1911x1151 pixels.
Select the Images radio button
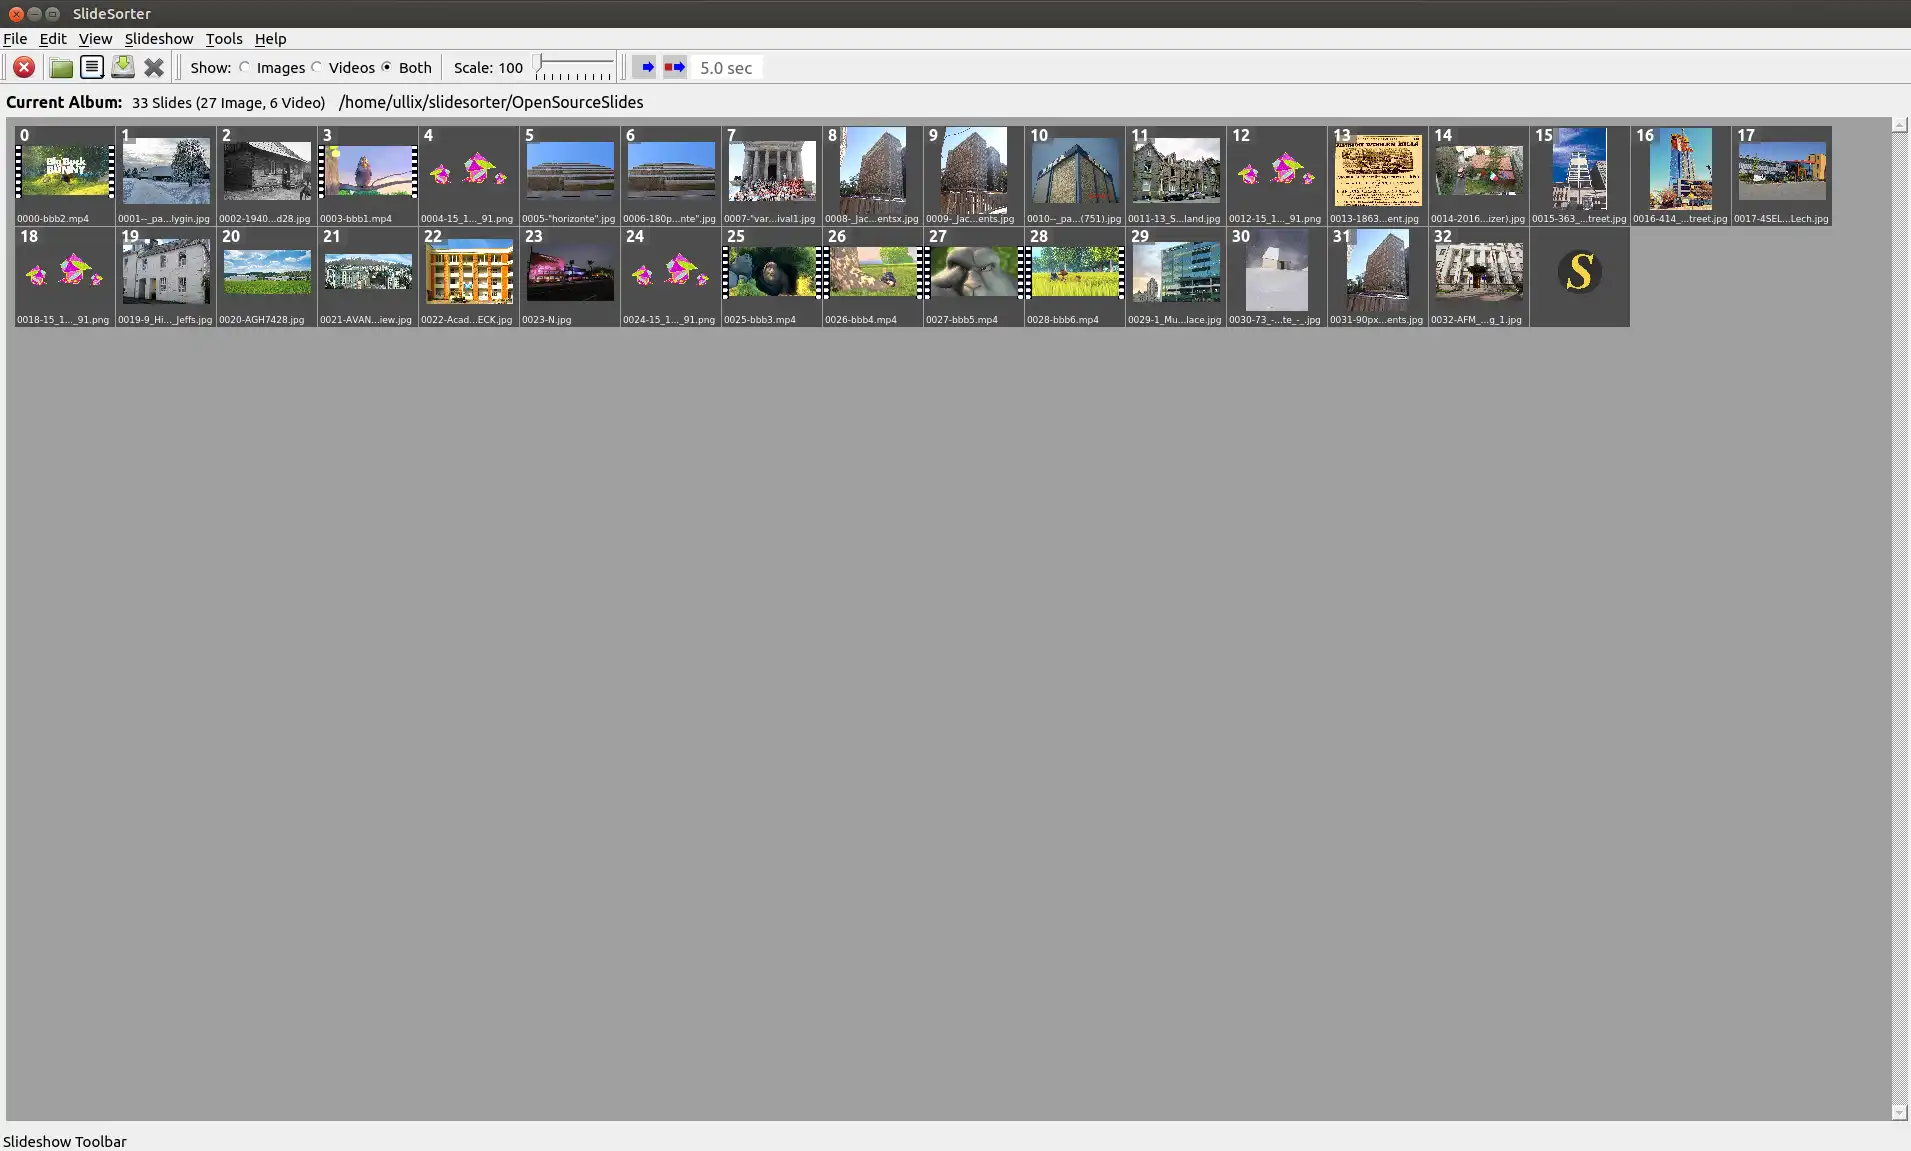[x=245, y=67]
